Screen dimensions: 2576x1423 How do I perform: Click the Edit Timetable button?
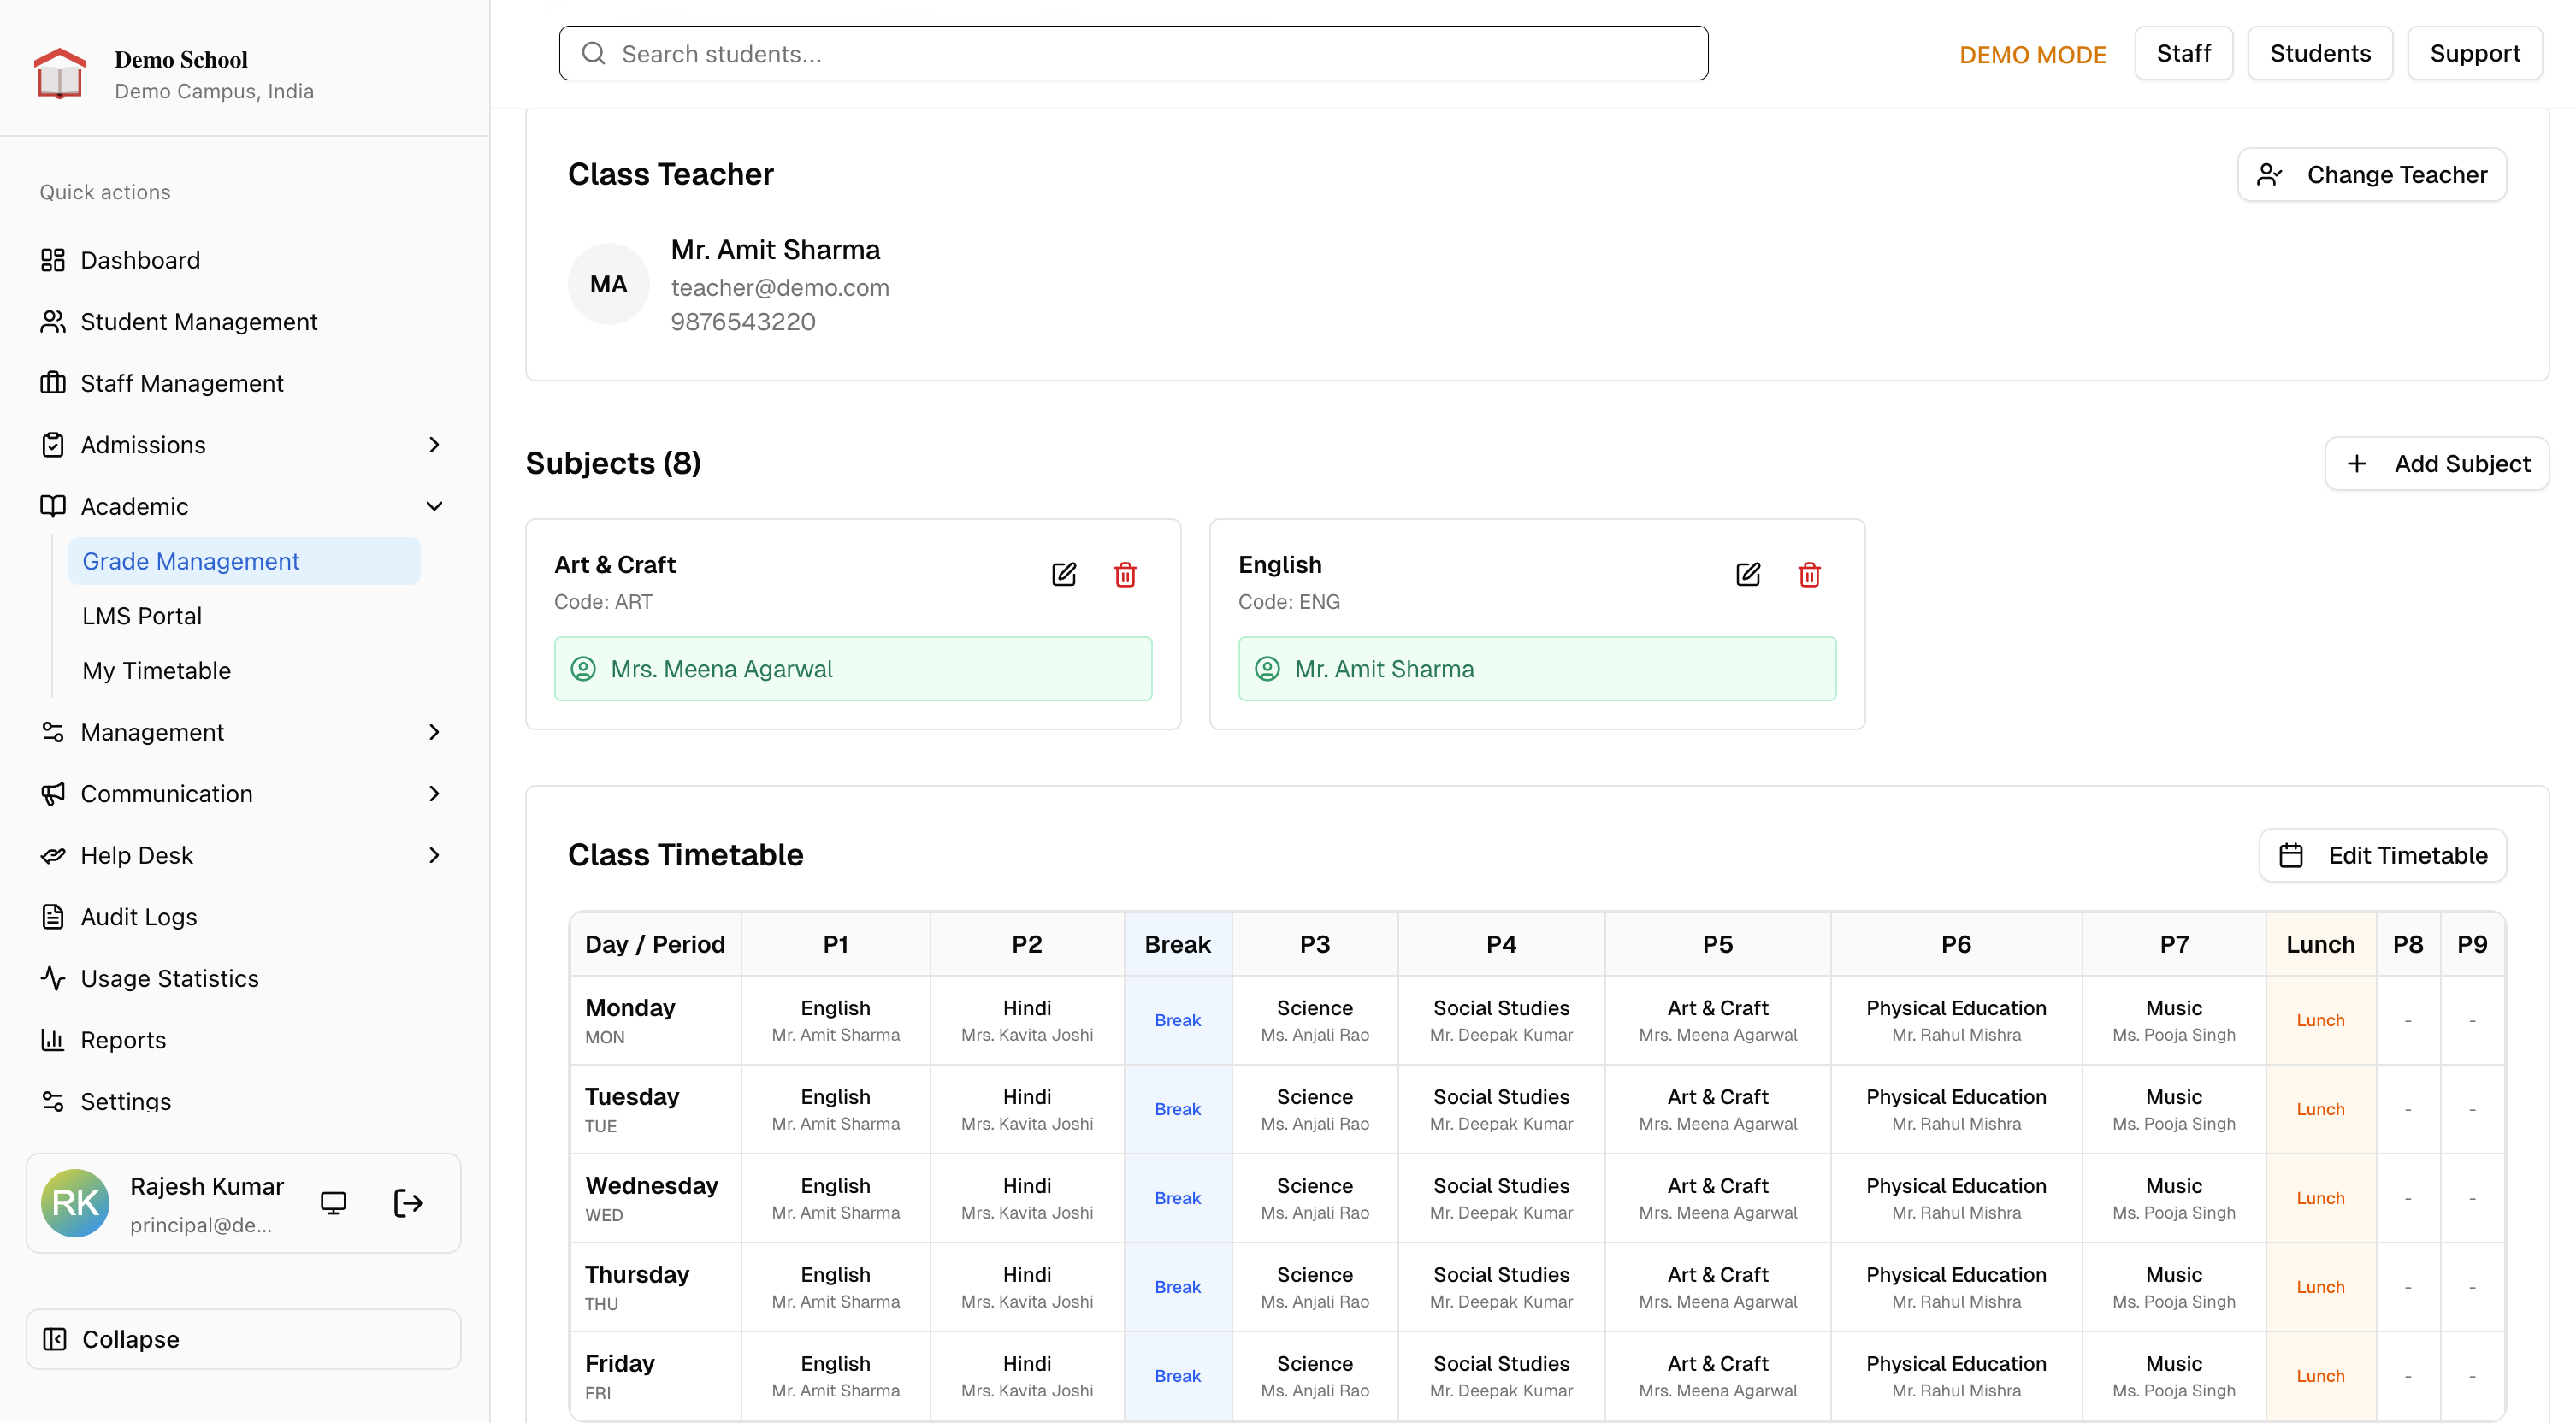click(2382, 855)
